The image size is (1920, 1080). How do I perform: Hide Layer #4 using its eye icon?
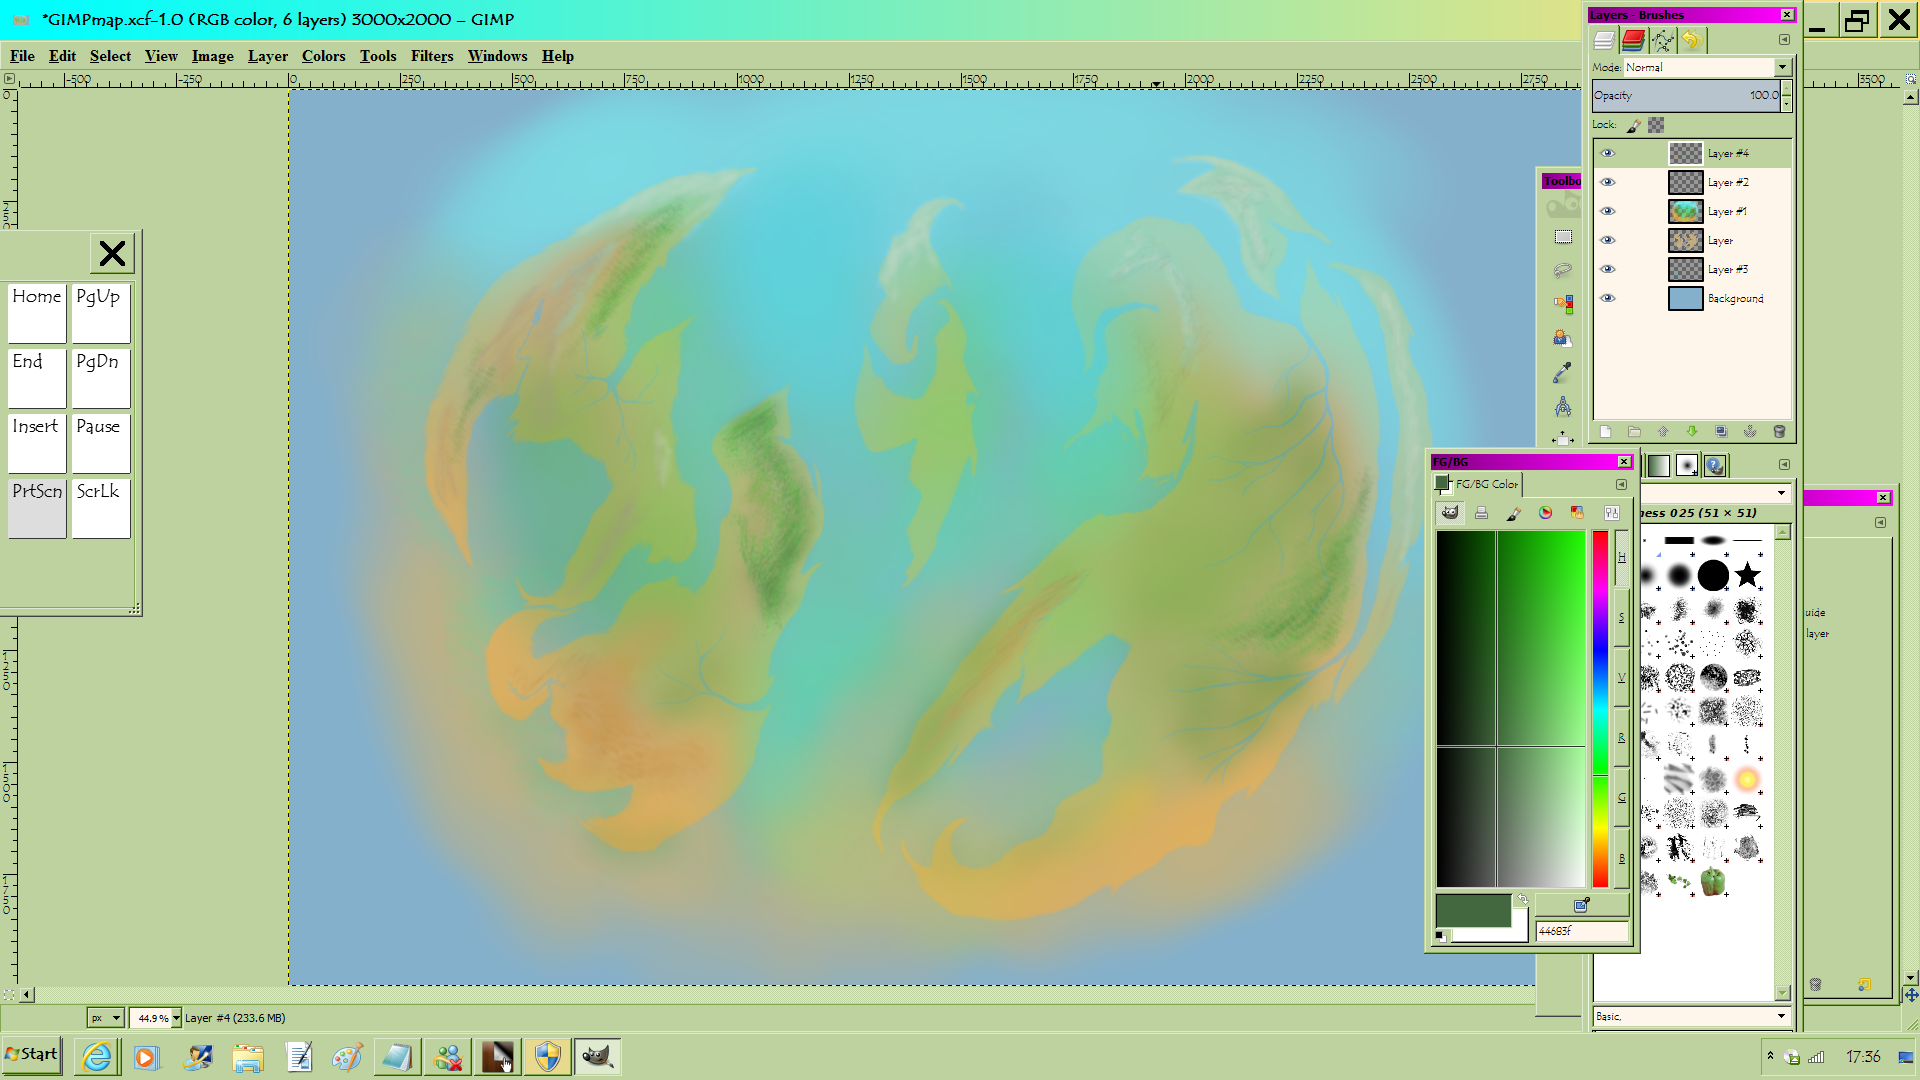pyautogui.click(x=1608, y=153)
